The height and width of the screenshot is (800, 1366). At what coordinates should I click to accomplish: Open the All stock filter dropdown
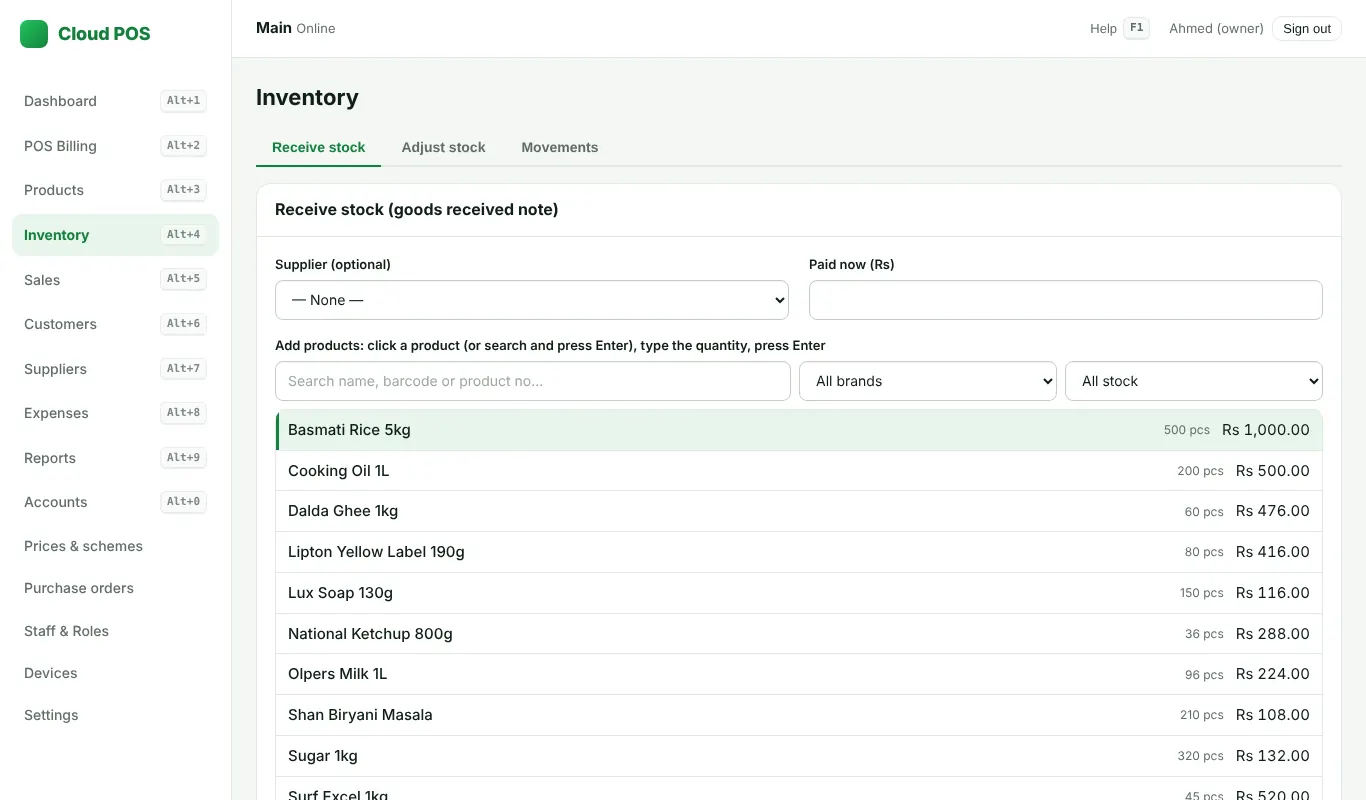click(x=1194, y=381)
